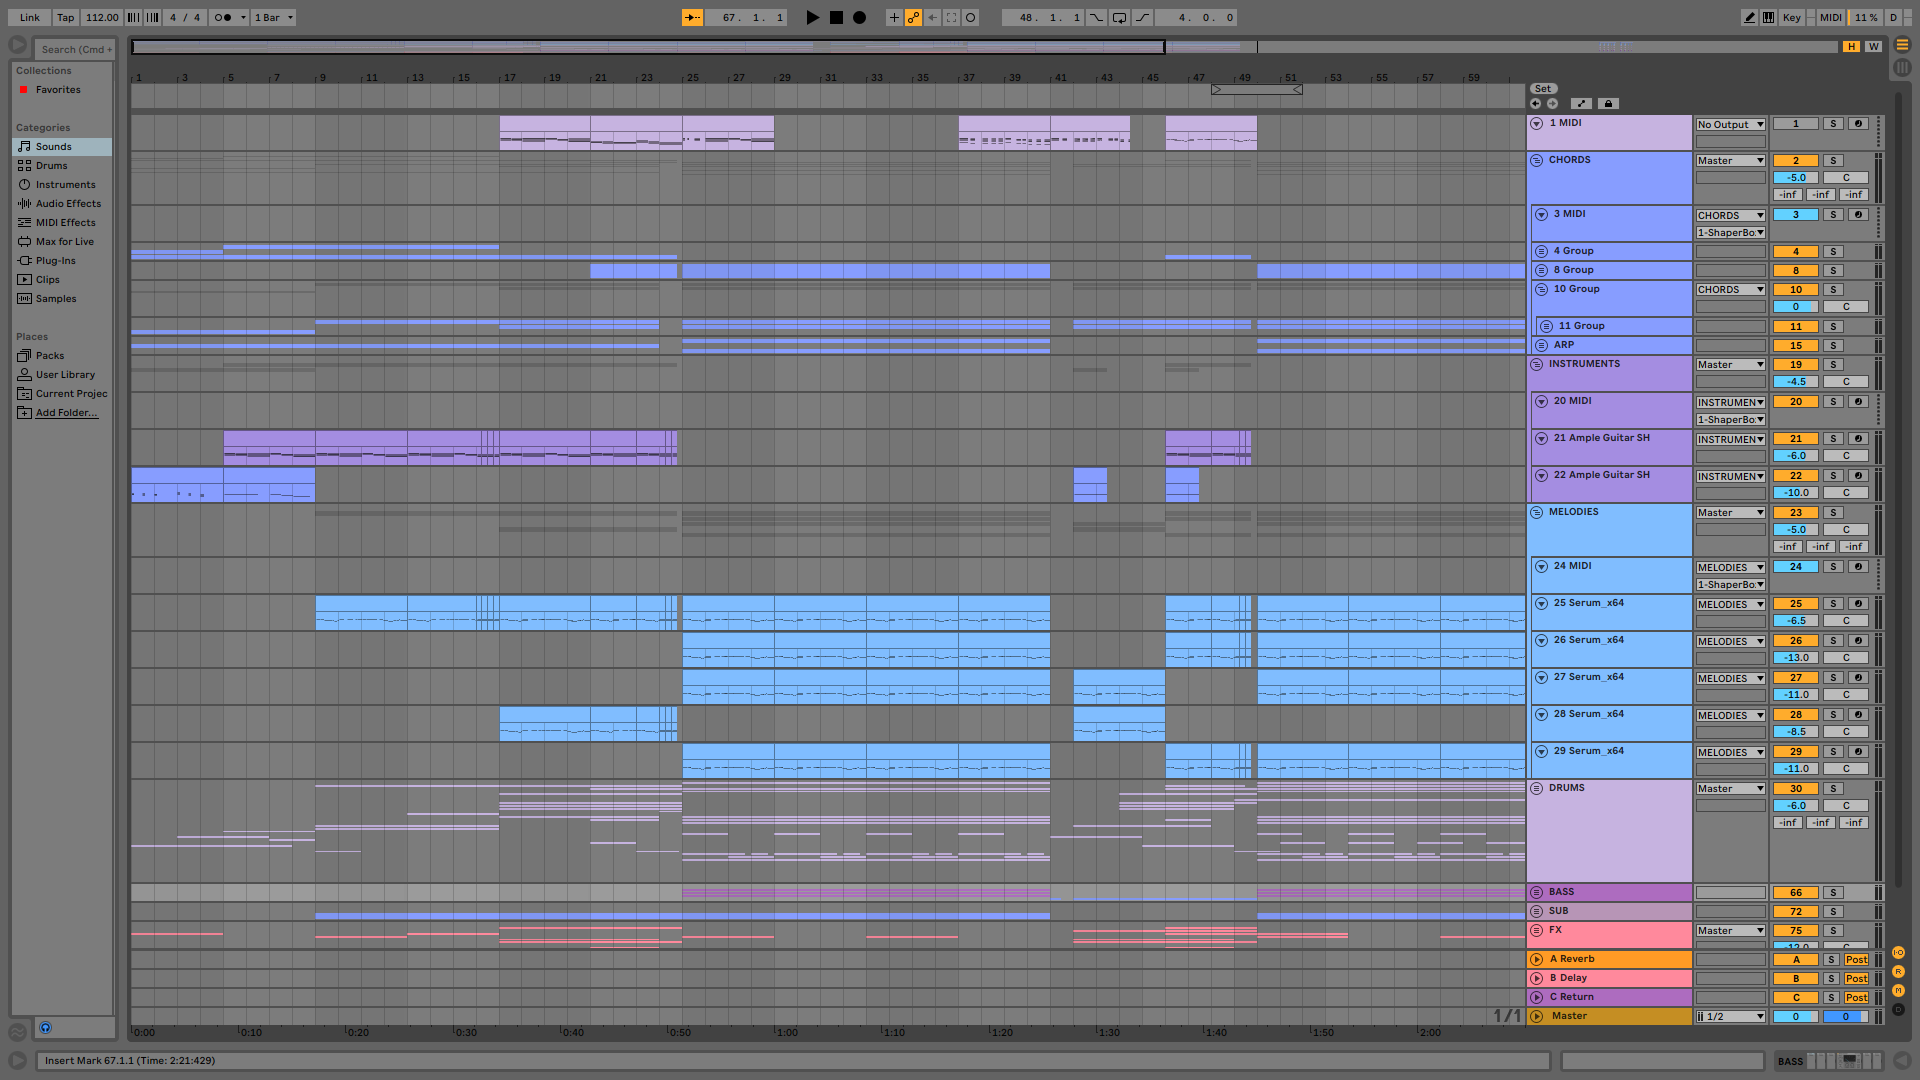Select Drums category in browser
This screenshot has height=1080, width=1920.
pos(52,165)
